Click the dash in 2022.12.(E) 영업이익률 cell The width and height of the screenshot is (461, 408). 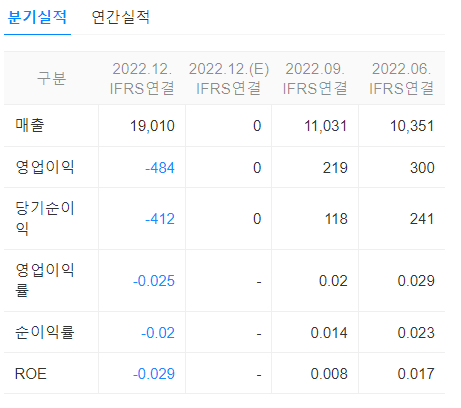tap(259, 283)
